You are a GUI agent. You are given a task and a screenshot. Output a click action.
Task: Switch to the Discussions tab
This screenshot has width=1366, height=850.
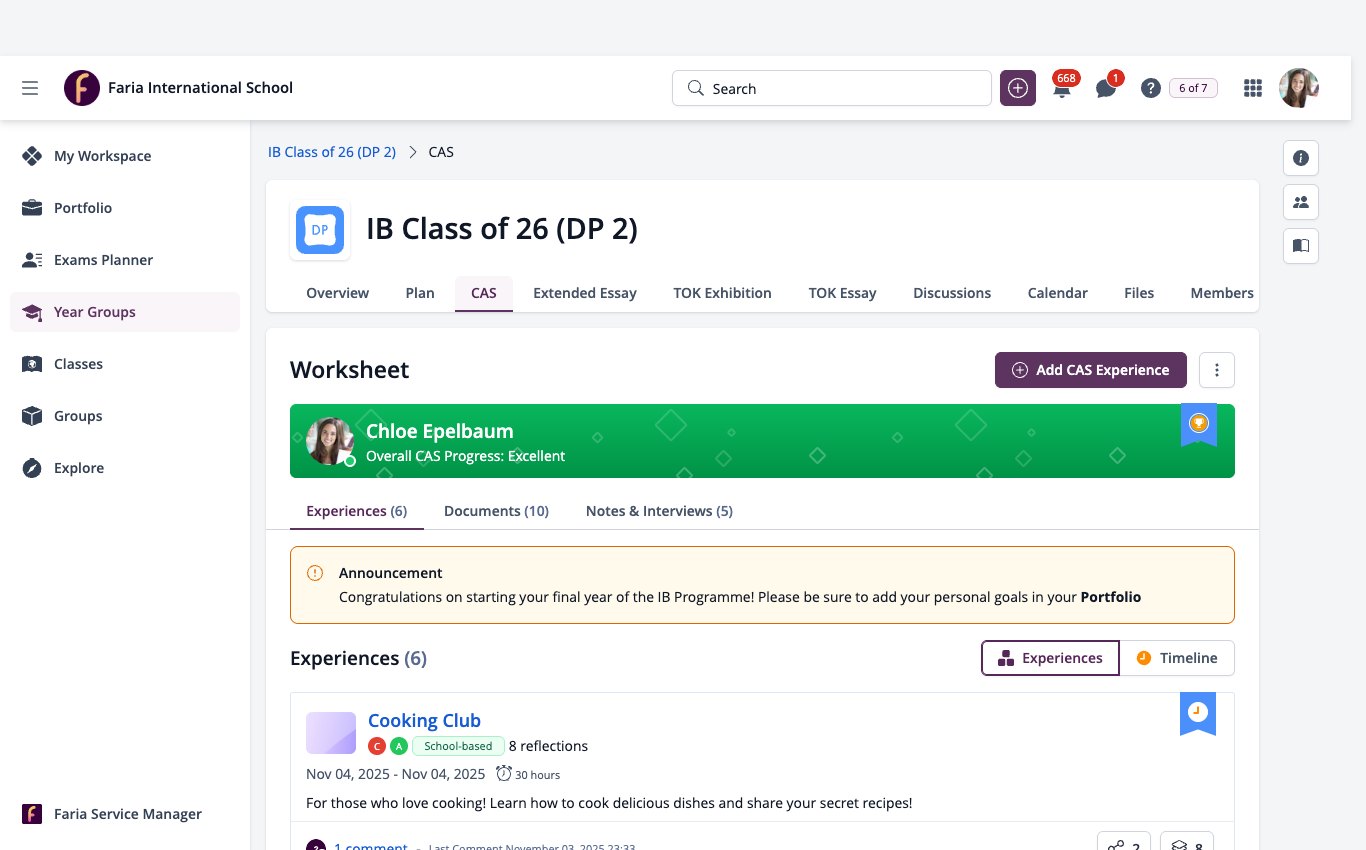[952, 293]
